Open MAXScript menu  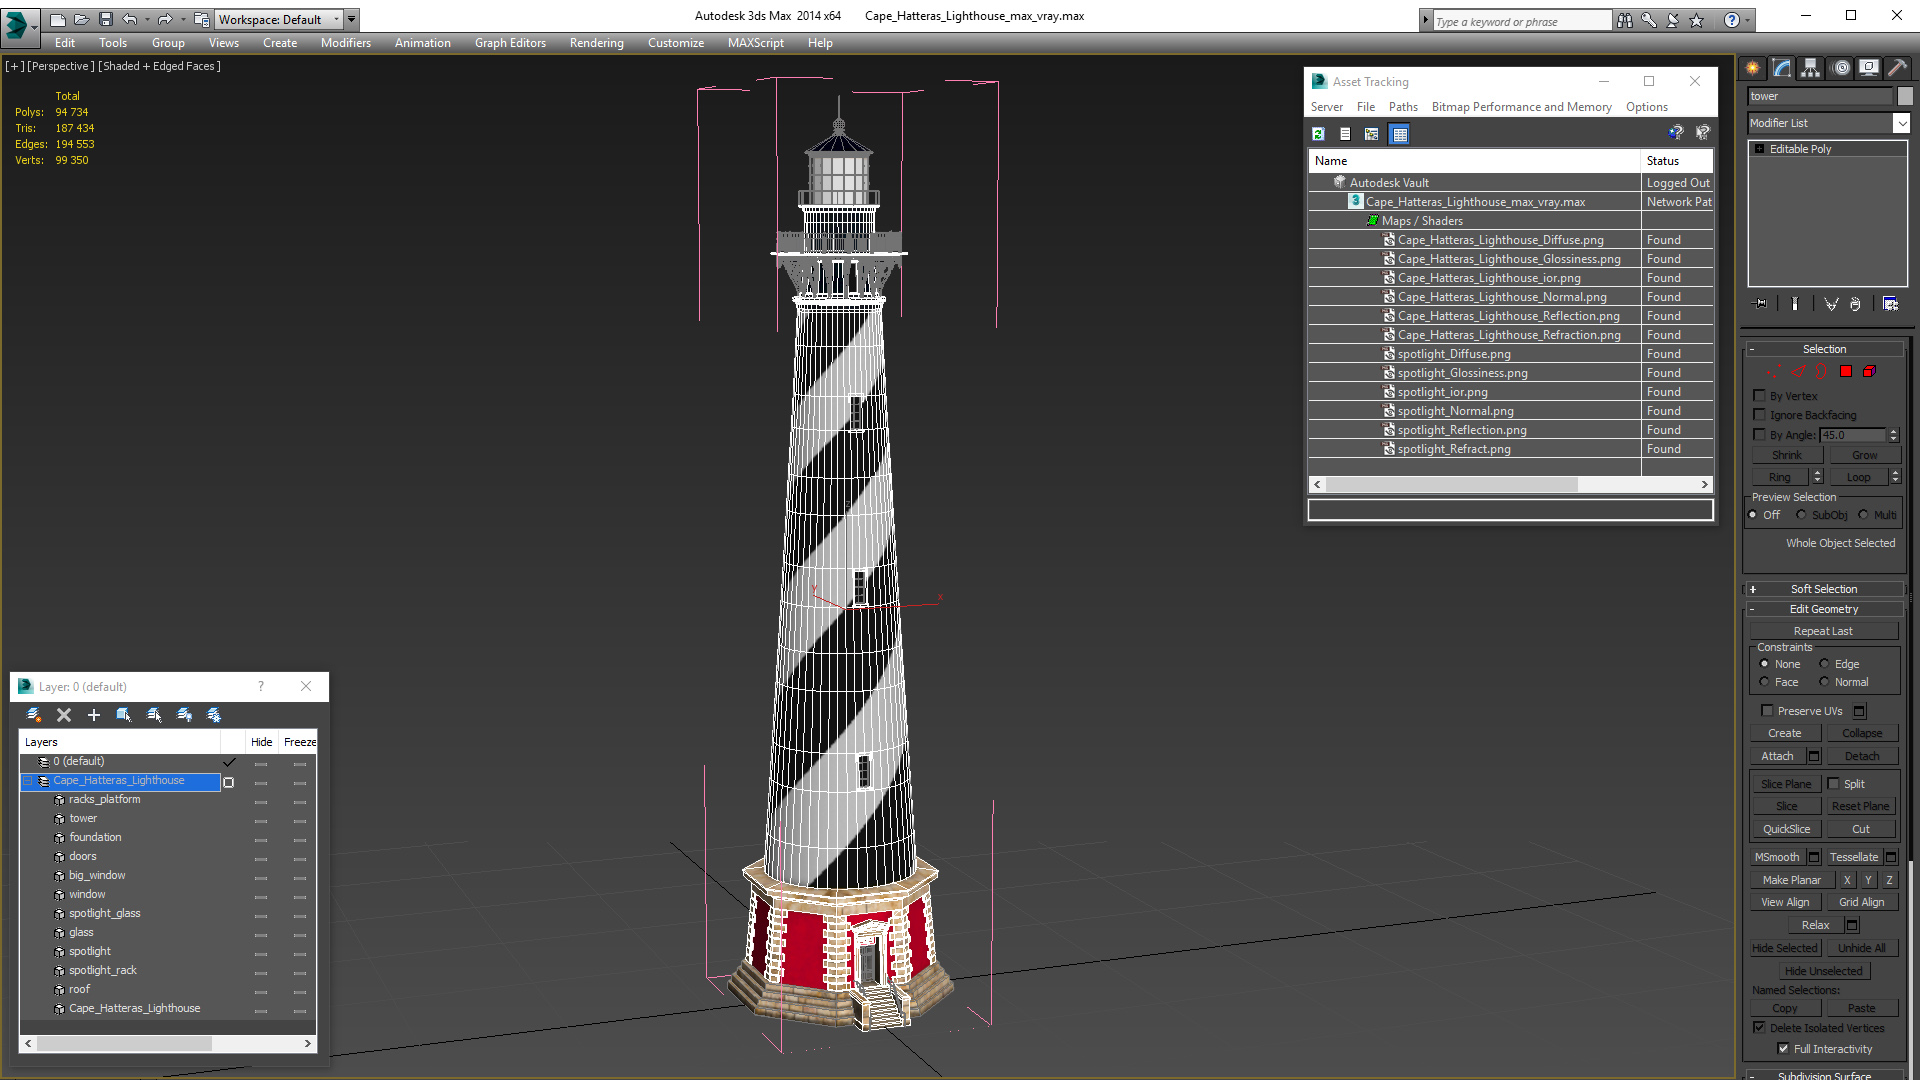756,43
